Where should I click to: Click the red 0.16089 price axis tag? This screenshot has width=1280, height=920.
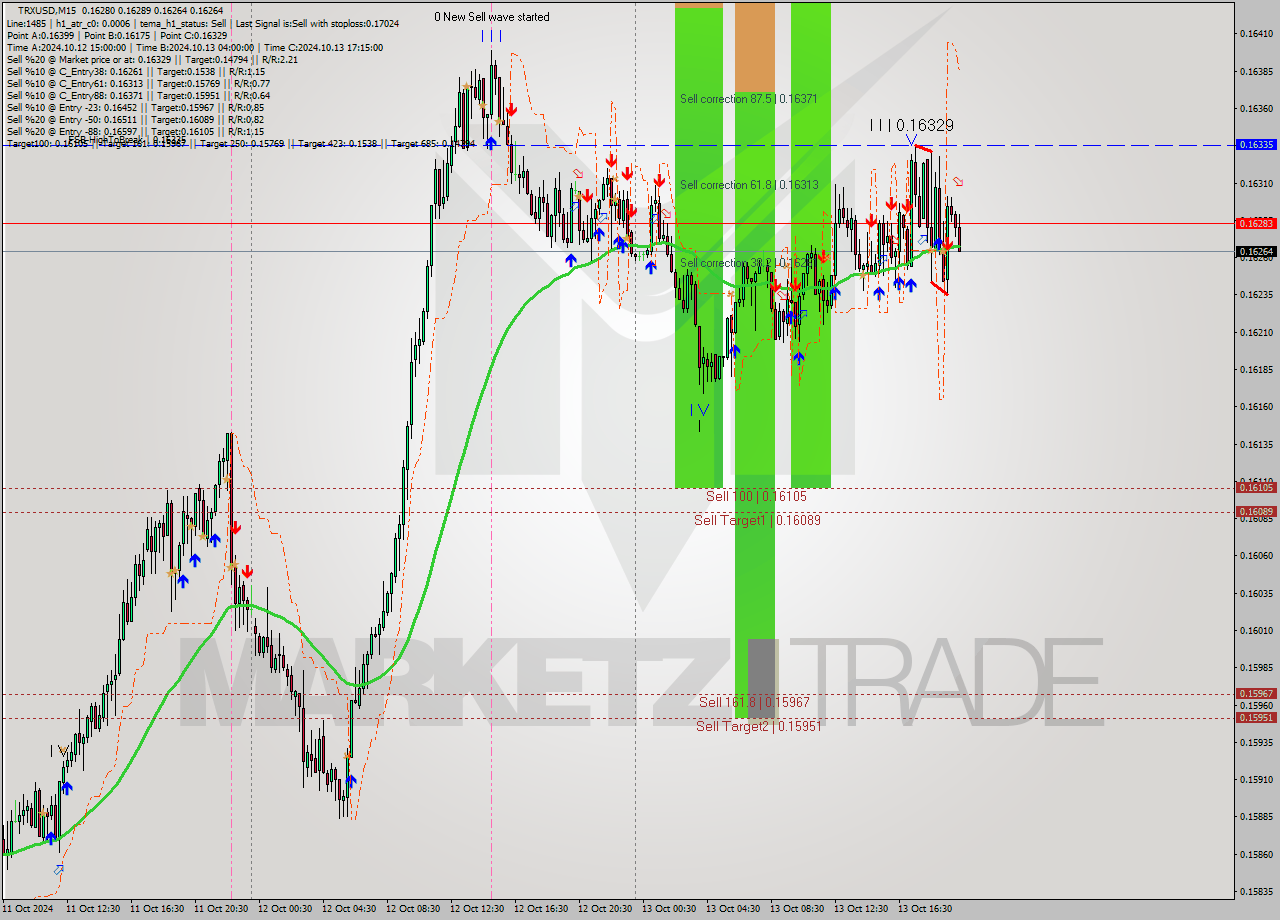(1256, 511)
